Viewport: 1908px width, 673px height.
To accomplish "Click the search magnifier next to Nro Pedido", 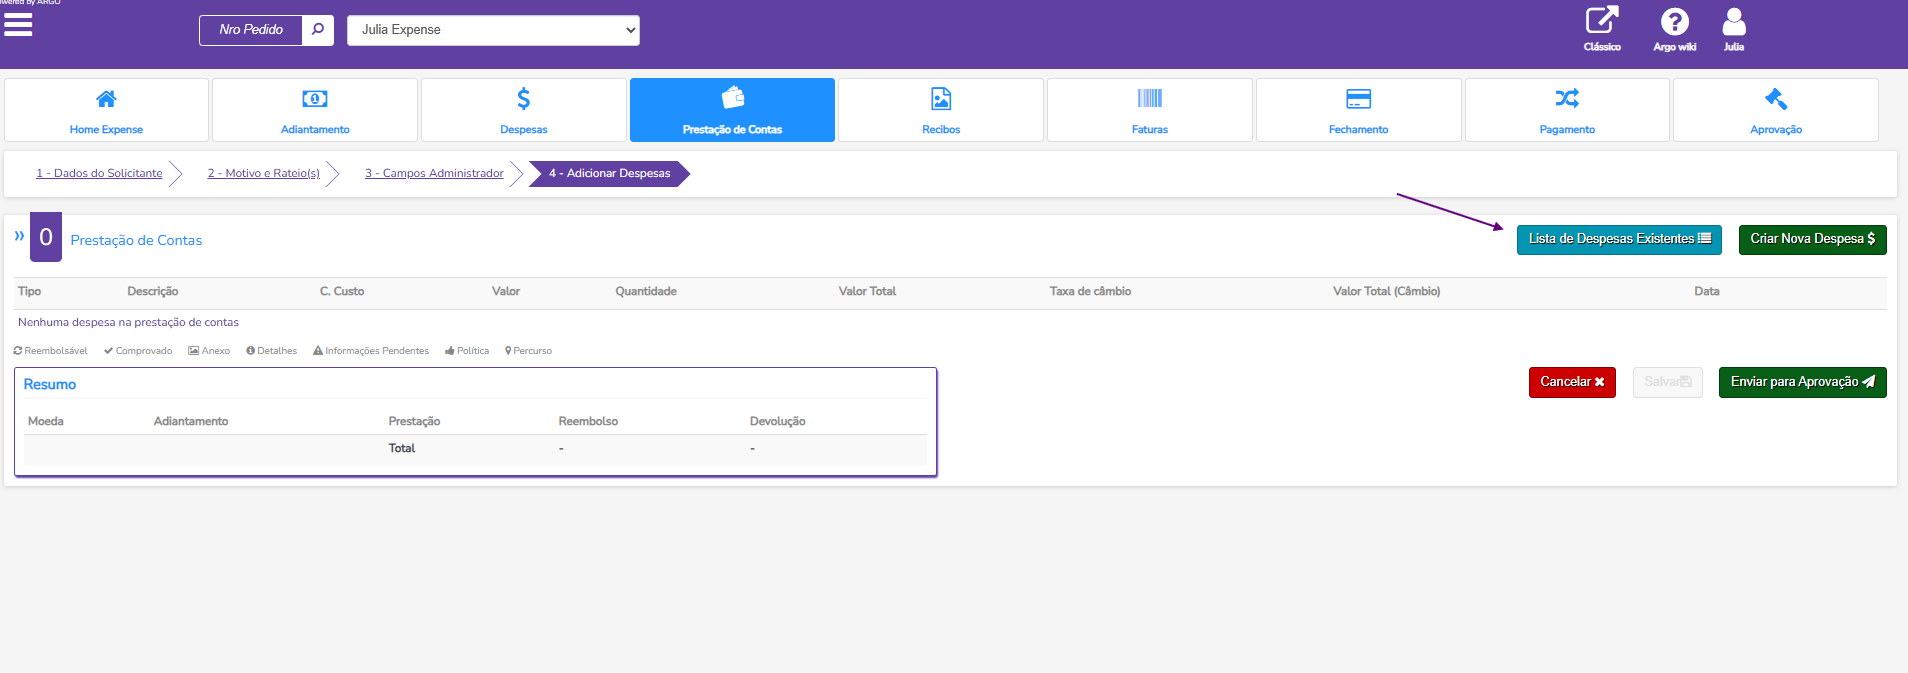I will coord(317,30).
